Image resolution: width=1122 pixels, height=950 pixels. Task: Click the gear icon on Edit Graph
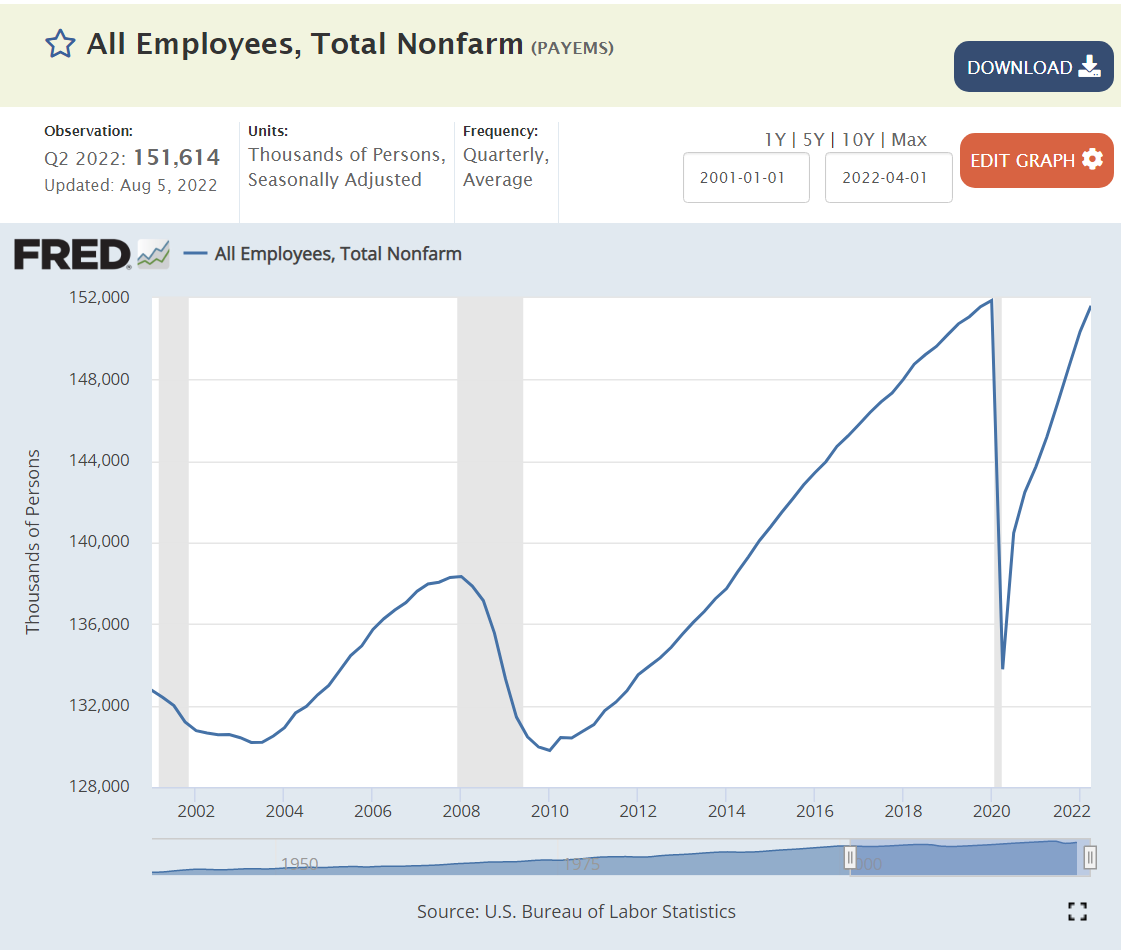(1092, 160)
